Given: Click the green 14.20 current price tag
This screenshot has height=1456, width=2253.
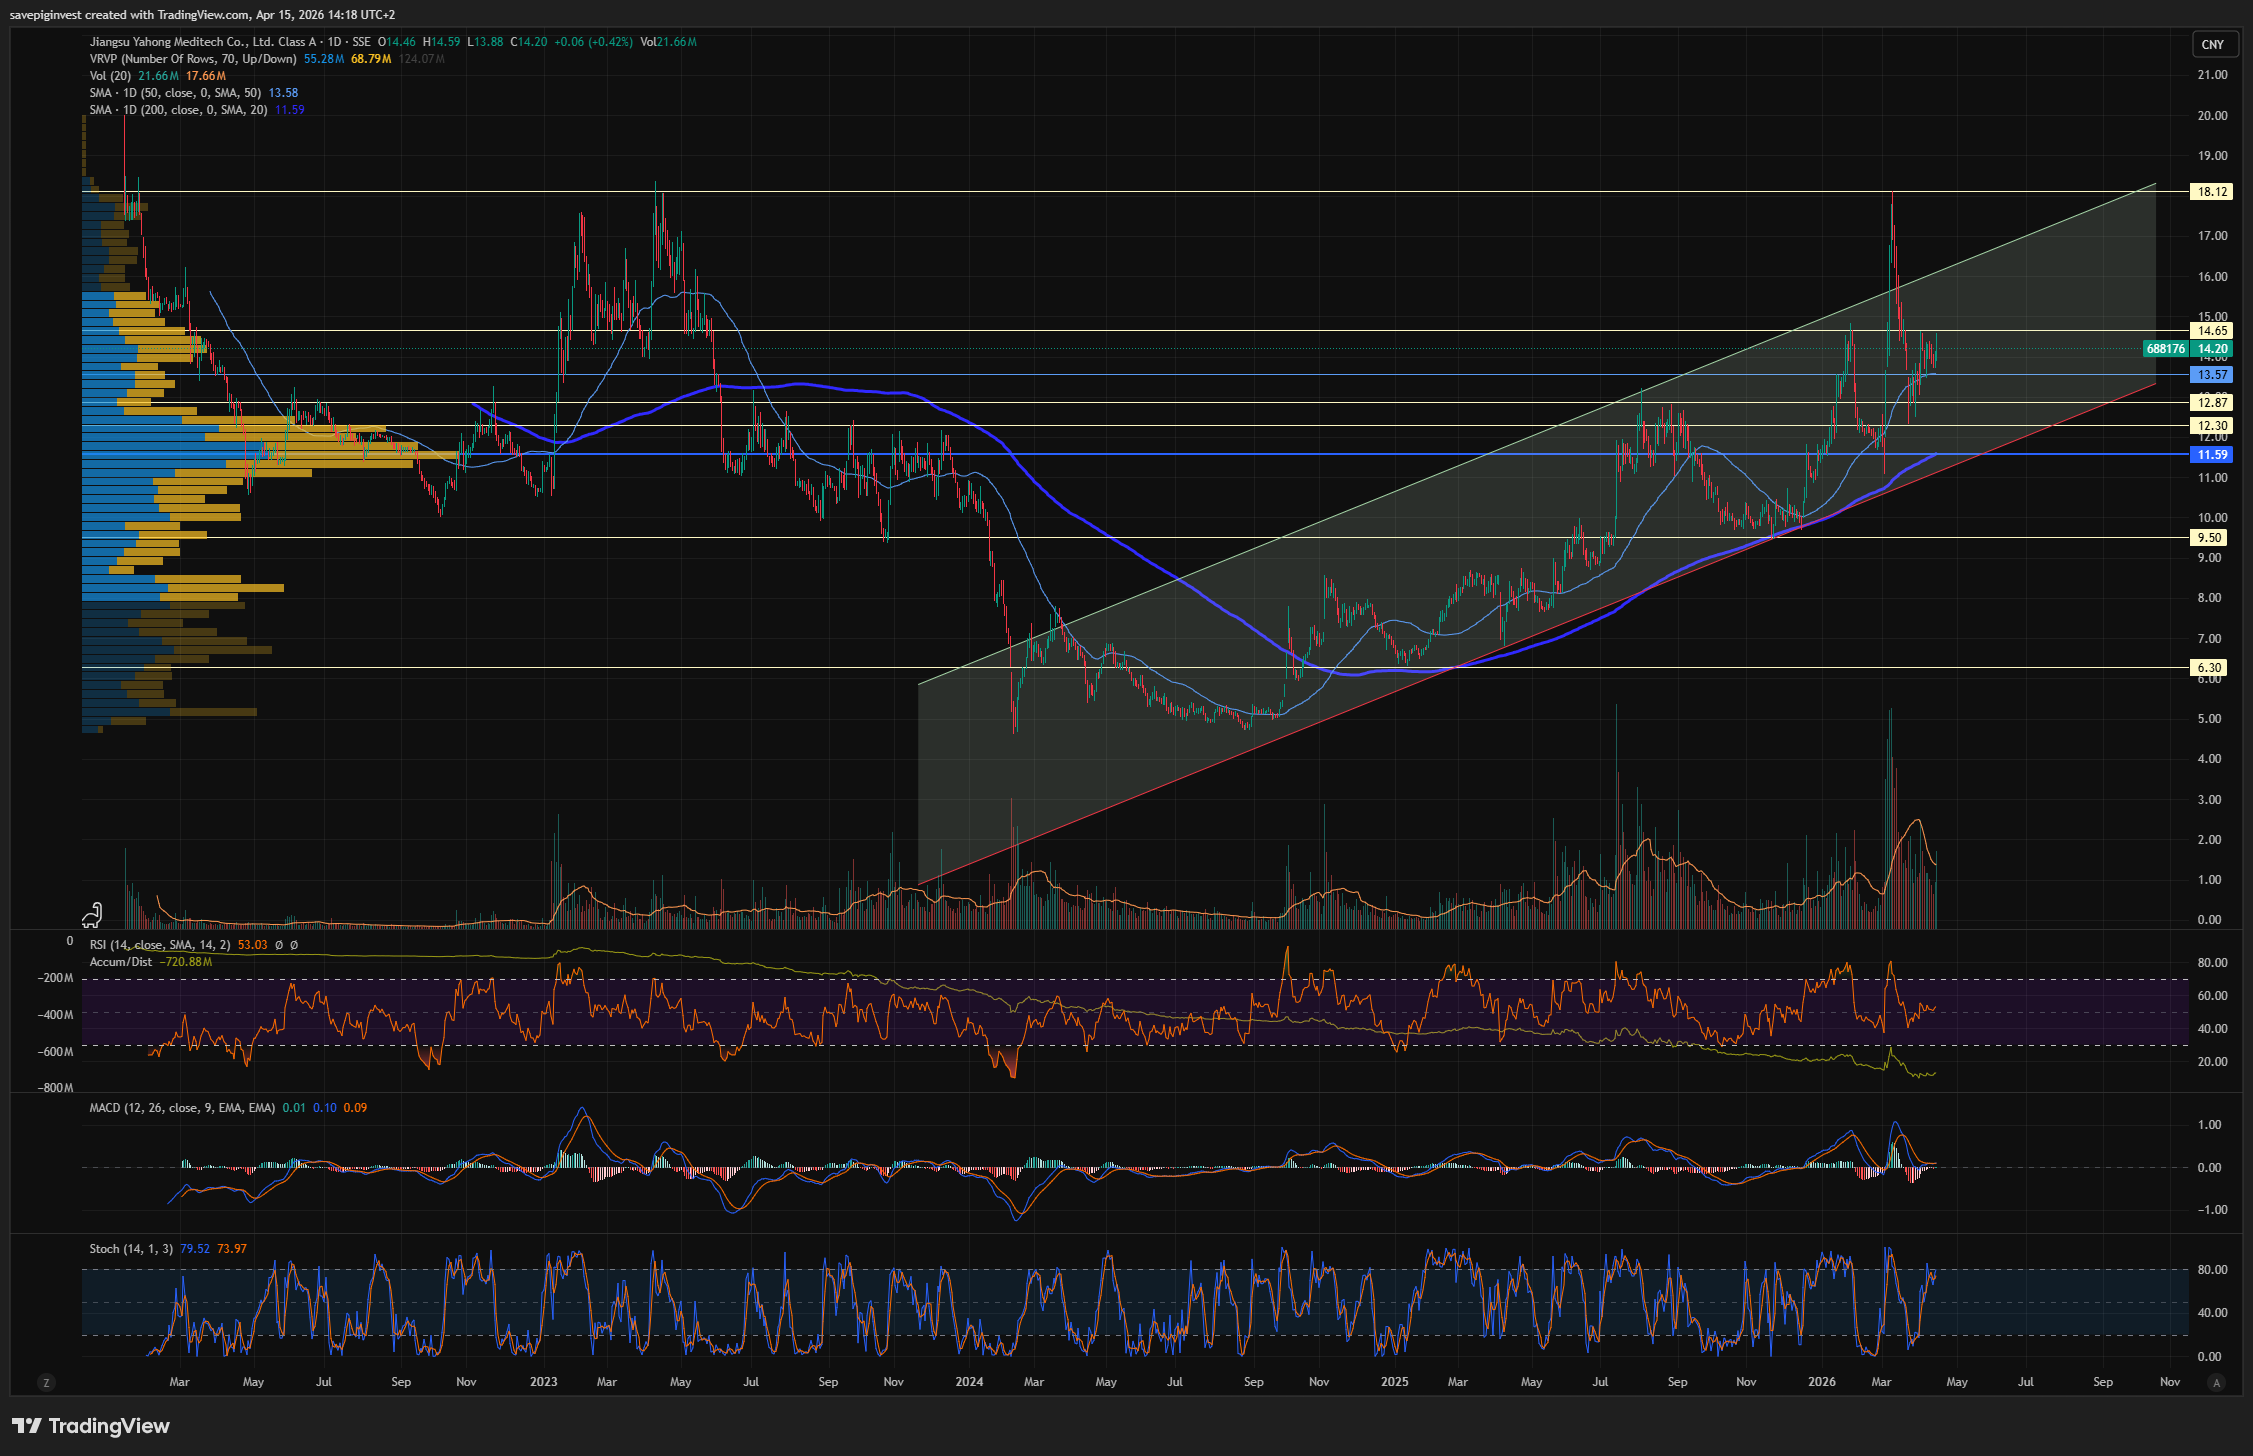Looking at the screenshot, I should (2210, 349).
